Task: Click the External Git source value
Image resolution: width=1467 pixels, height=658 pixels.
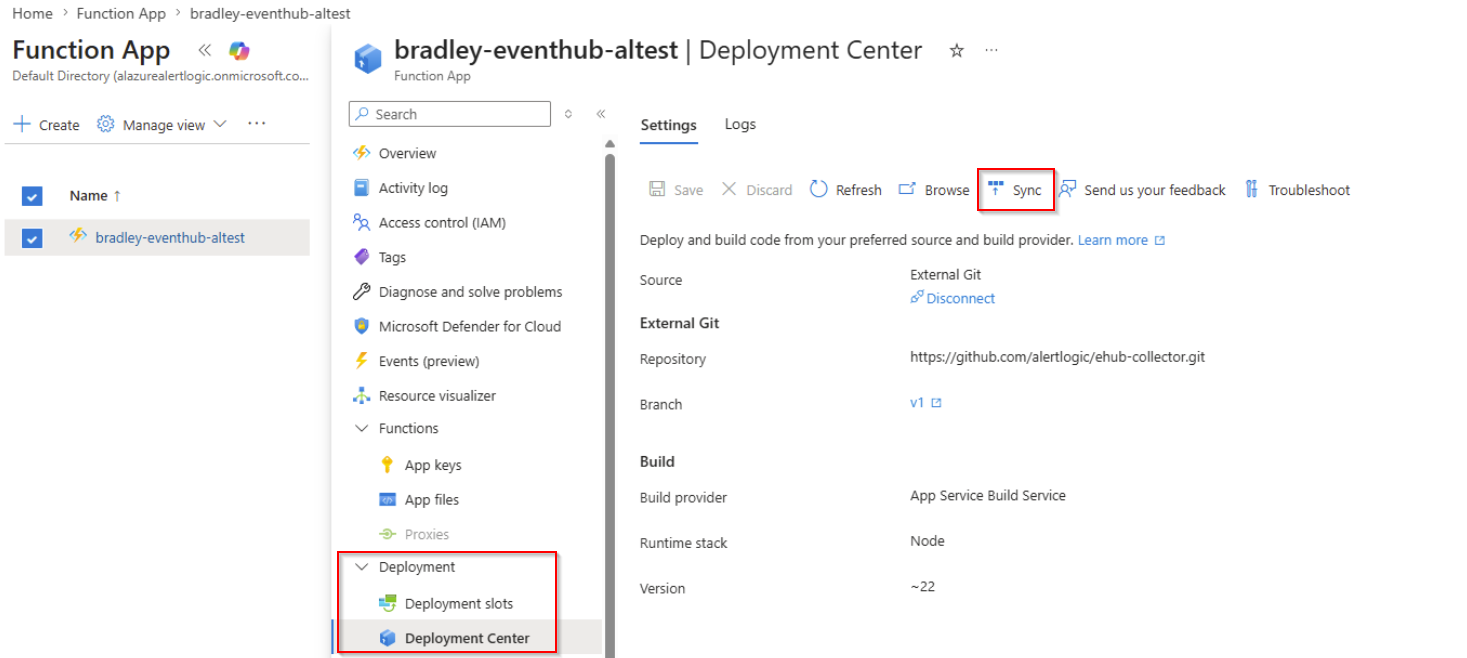Action: pos(945,274)
